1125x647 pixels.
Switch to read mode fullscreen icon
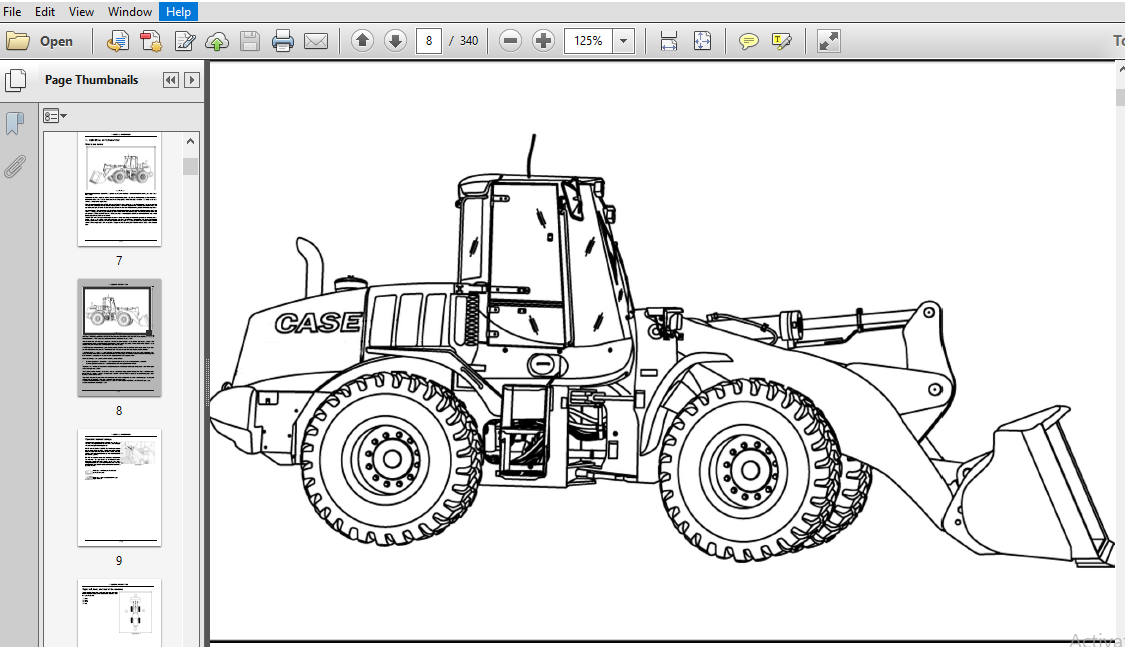(829, 41)
